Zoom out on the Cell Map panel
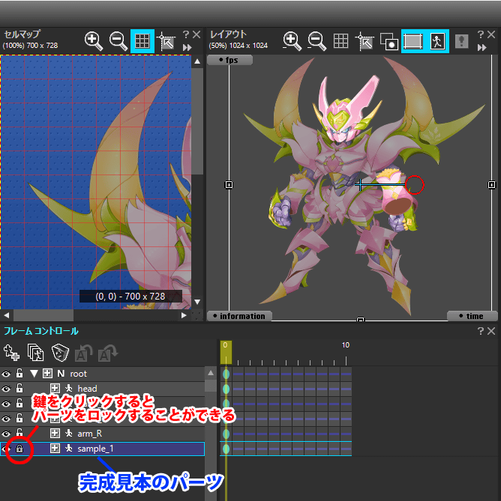Viewport: 501px width, 501px height. [x=118, y=41]
